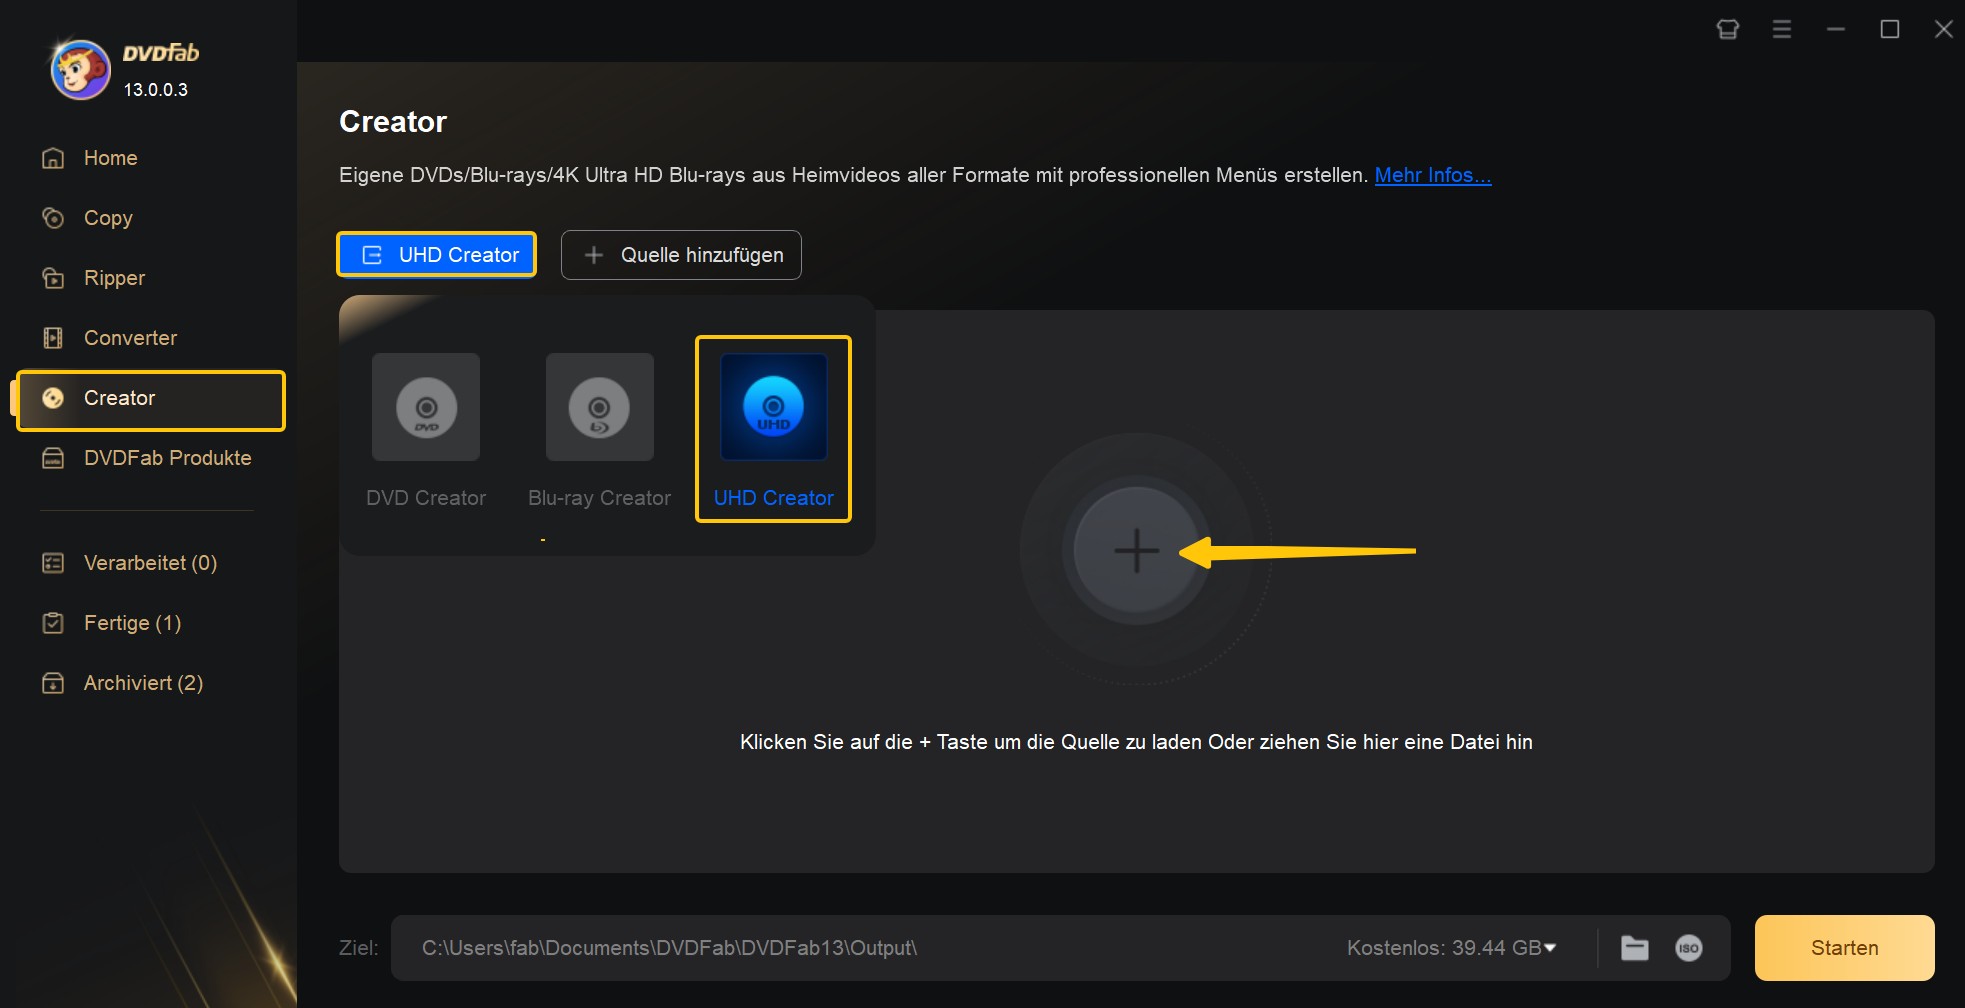This screenshot has width=1965, height=1008.
Task: Click the Fertige checkmark icon
Action: coord(53,623)
